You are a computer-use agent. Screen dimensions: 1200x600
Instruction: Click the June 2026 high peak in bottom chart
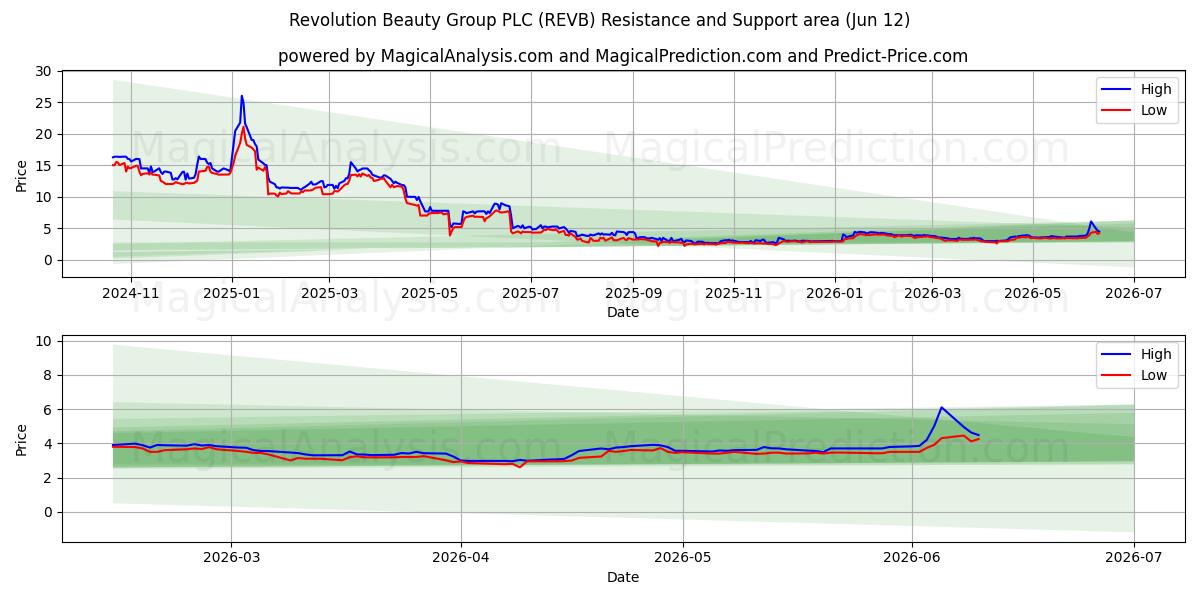941,407
